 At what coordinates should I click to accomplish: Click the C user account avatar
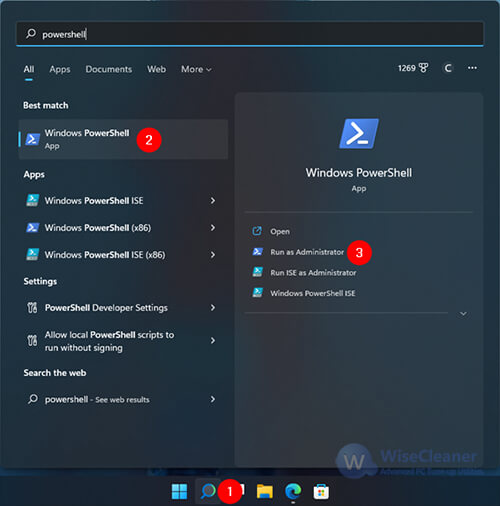click(448, 68)
